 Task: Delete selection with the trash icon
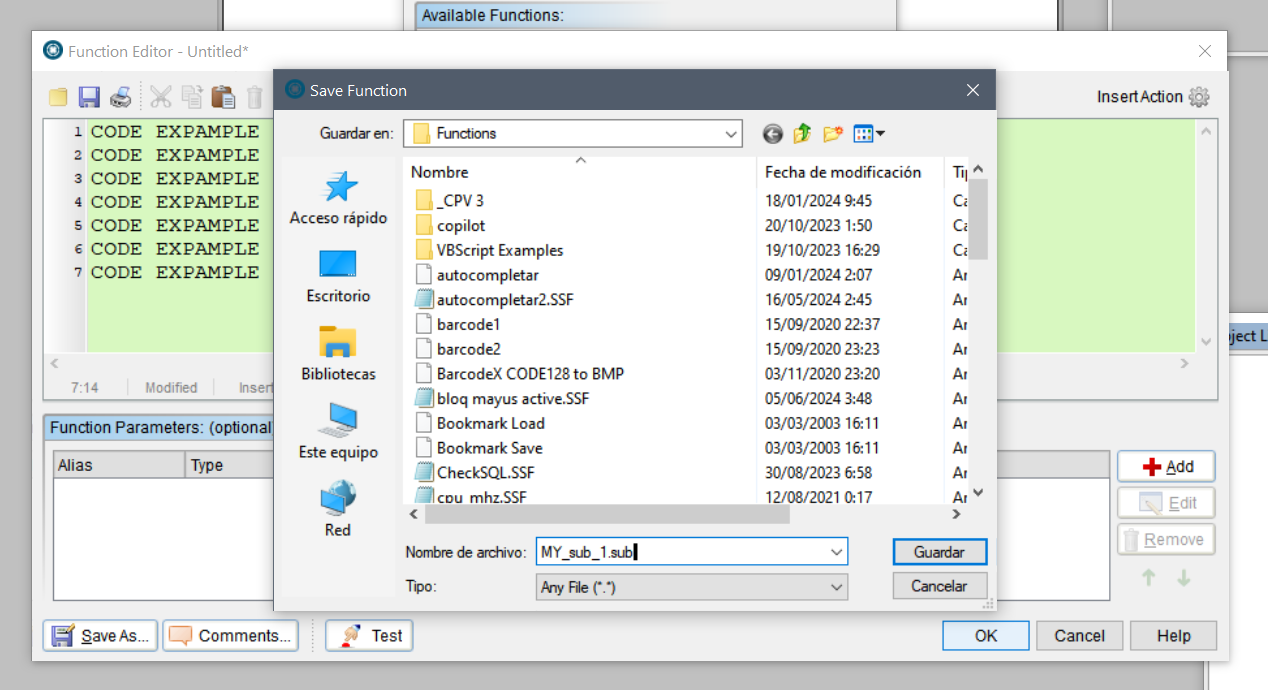pyautogui.click(x=255, y=97)
